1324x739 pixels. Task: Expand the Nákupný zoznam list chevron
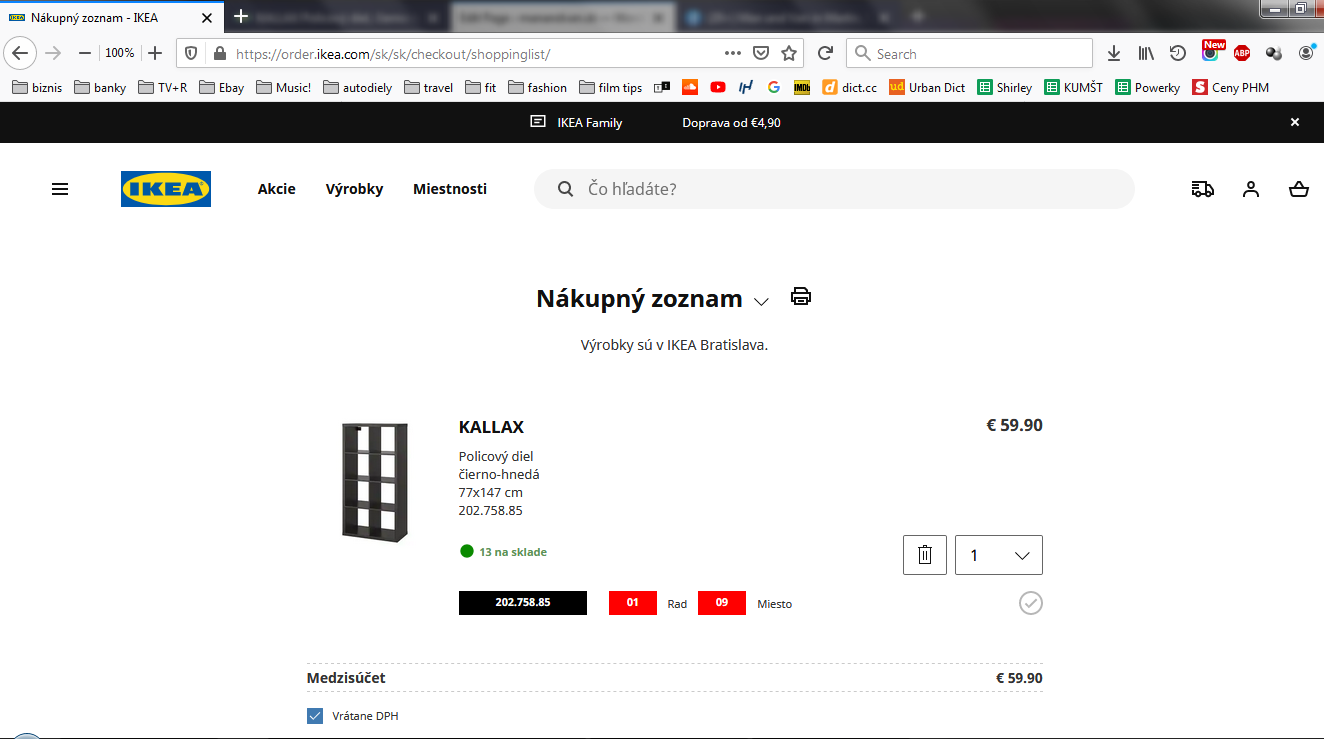point(761,302)
